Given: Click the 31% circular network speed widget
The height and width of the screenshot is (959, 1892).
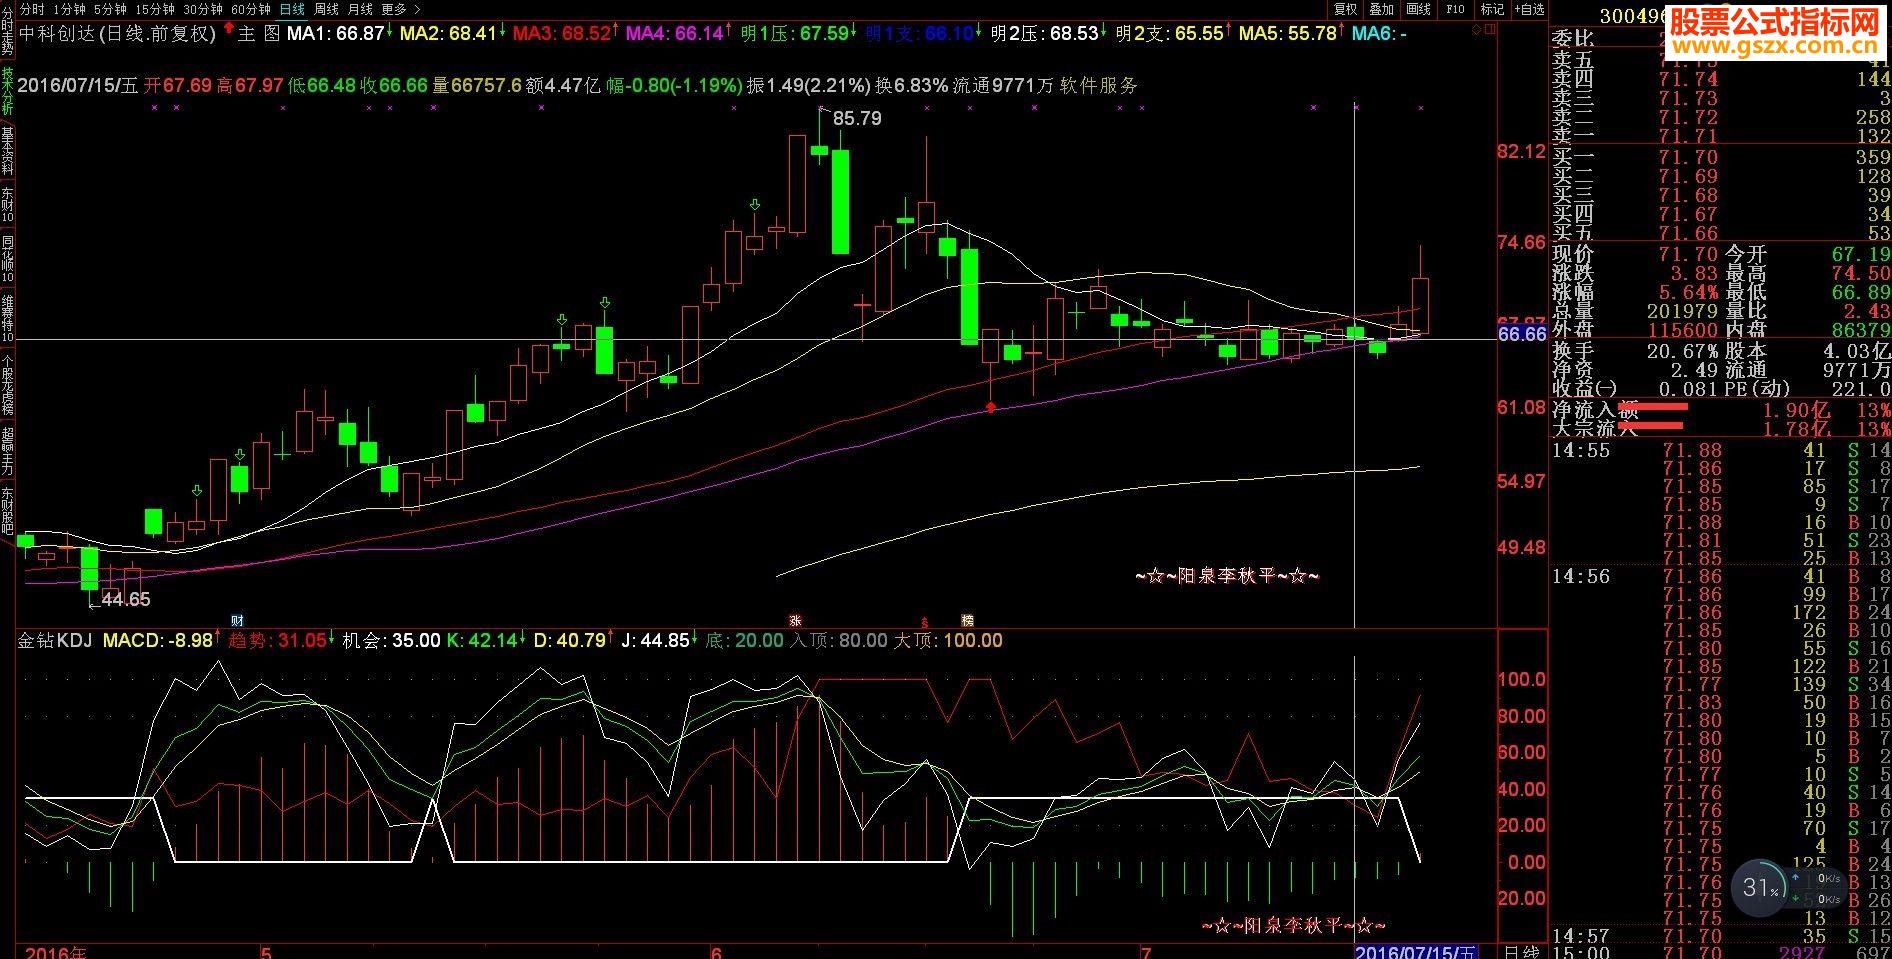Looking at the screenshot, I should (1761, 887).
